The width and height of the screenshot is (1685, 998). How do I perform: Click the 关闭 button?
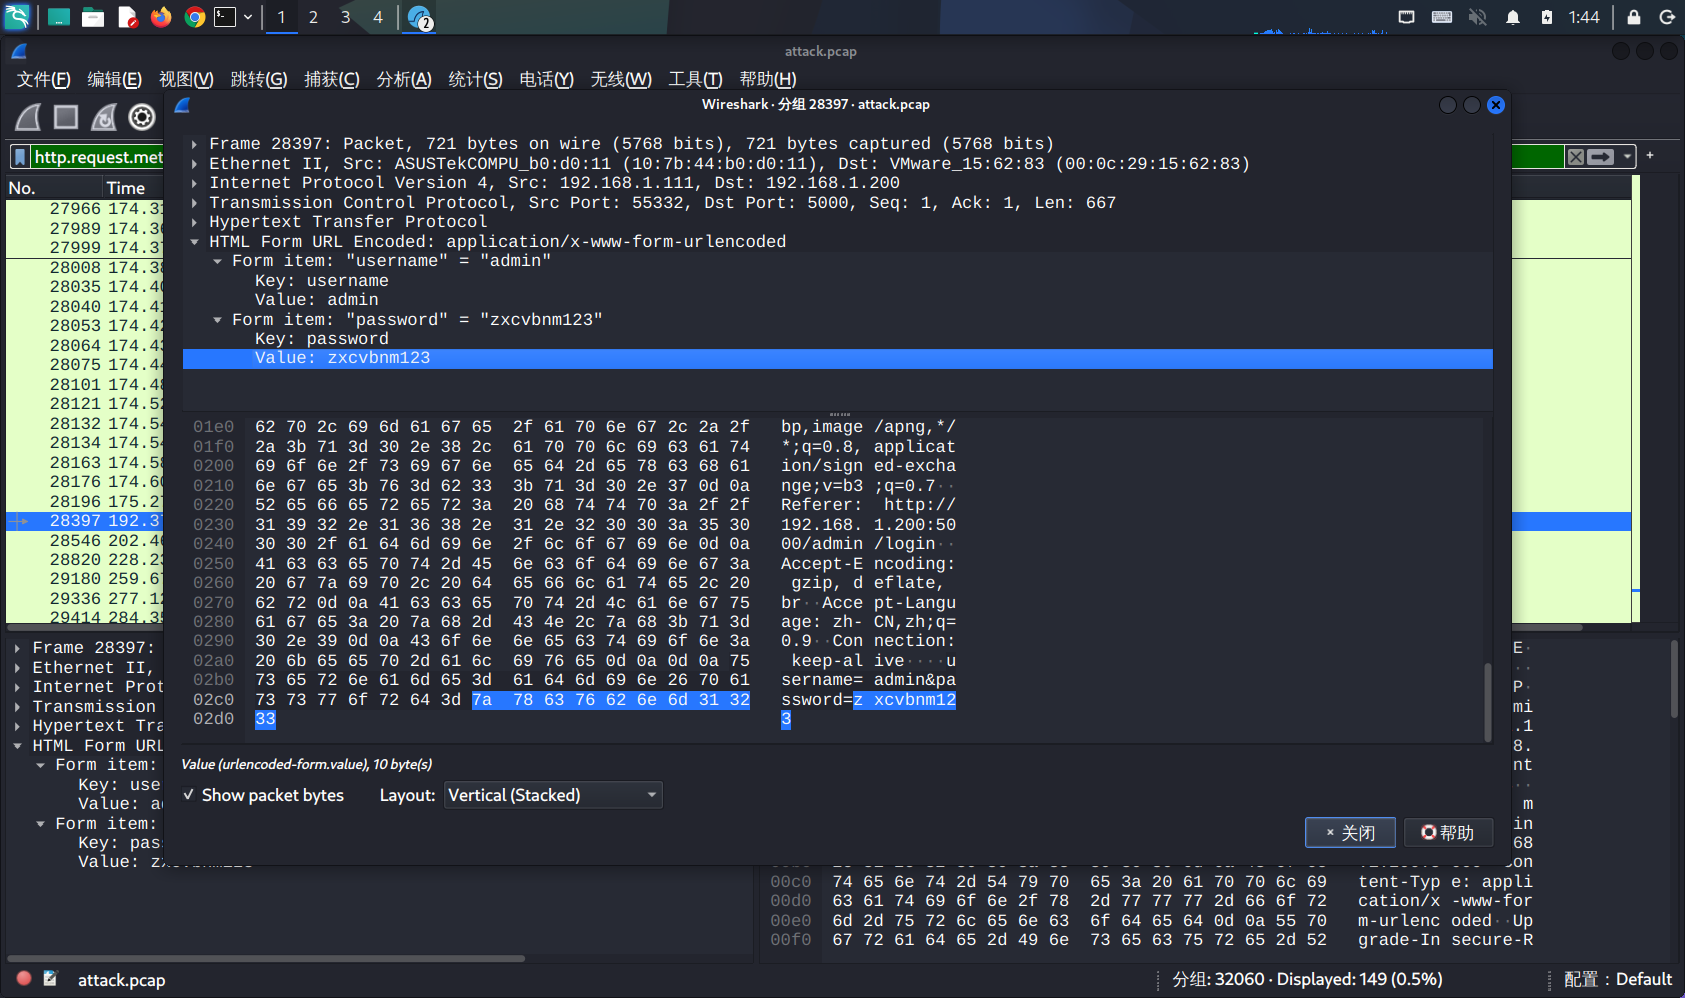(x=1350, y=833)
